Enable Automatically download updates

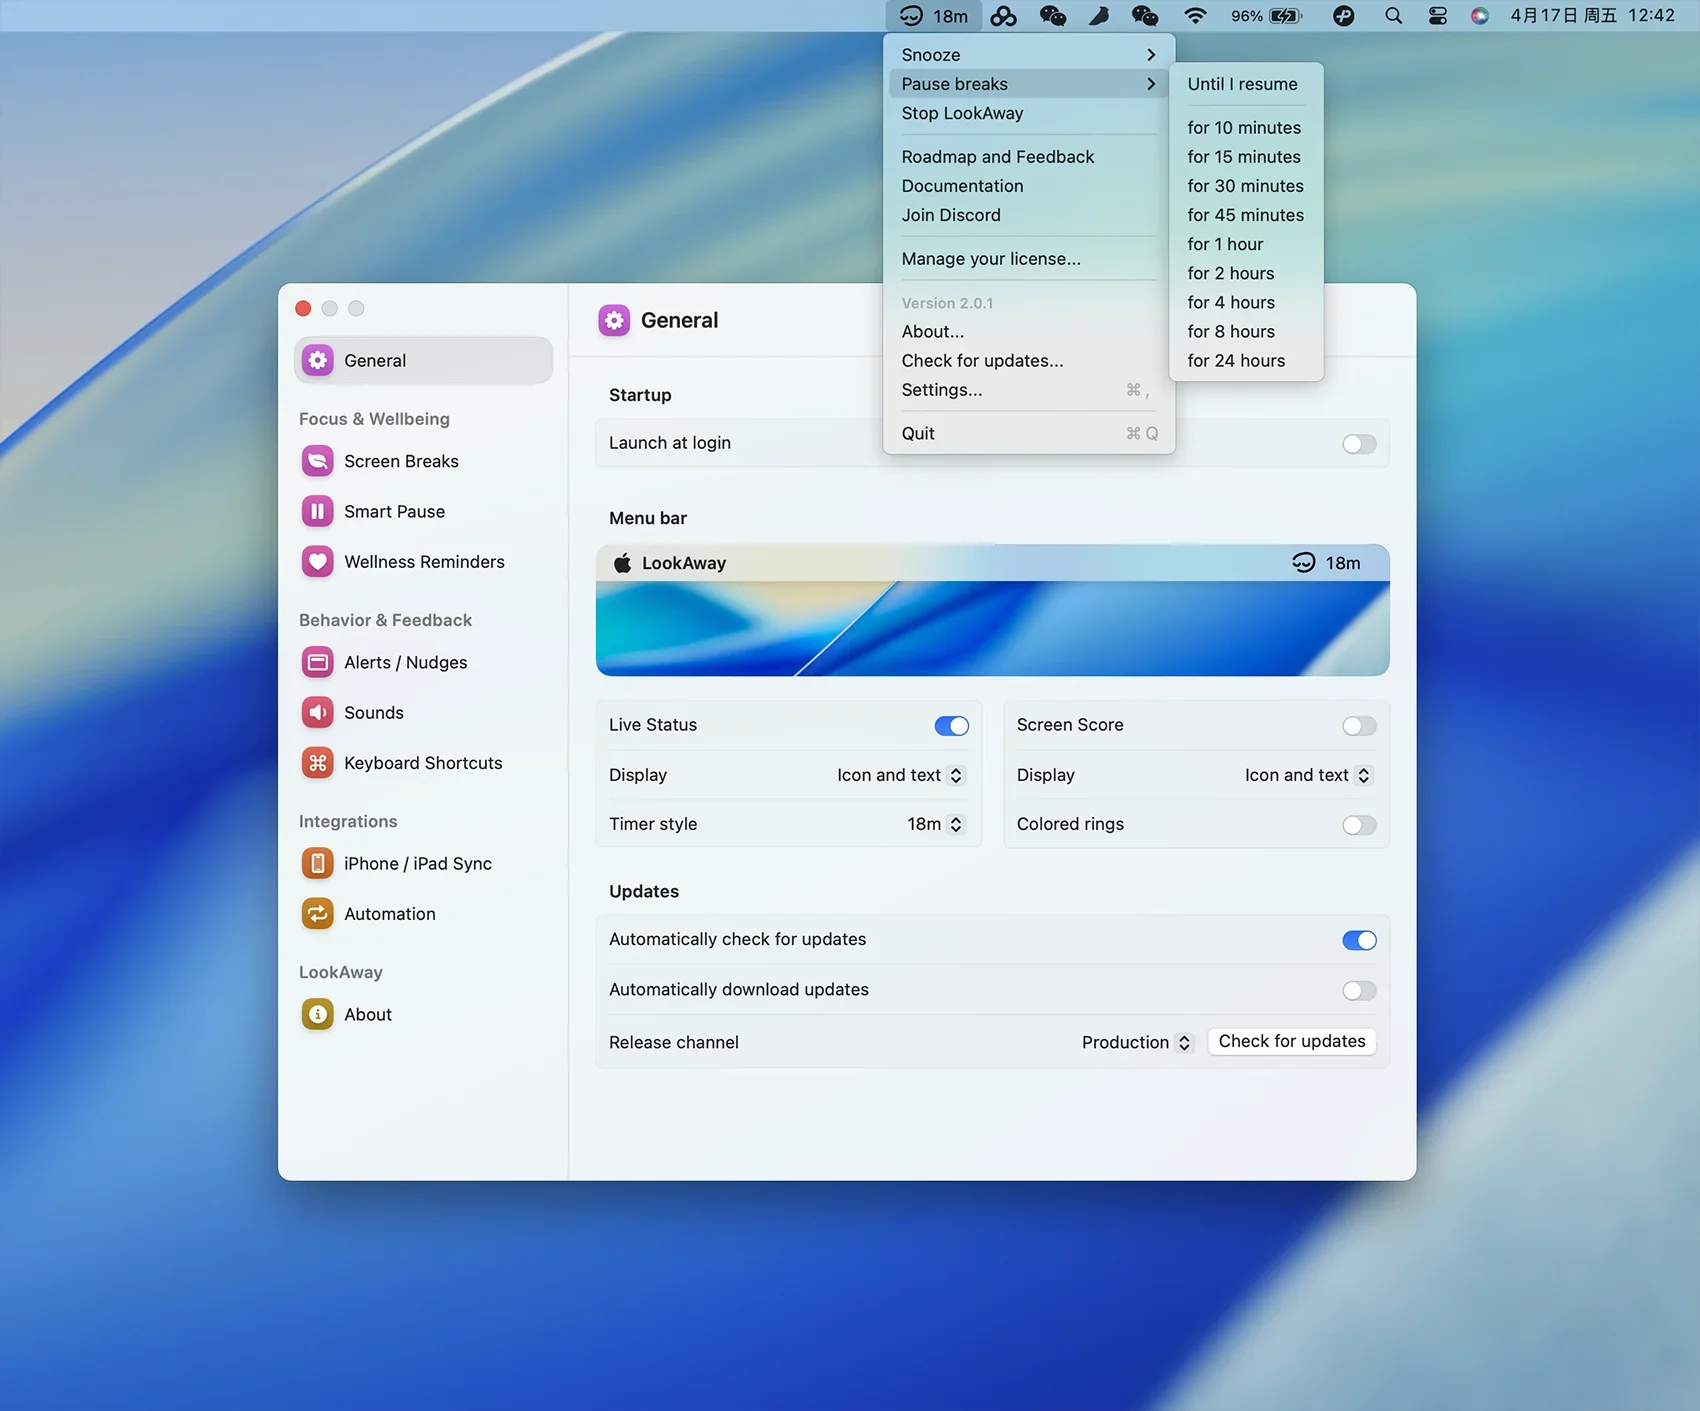pyautogui.click(x=1358, y=990)
